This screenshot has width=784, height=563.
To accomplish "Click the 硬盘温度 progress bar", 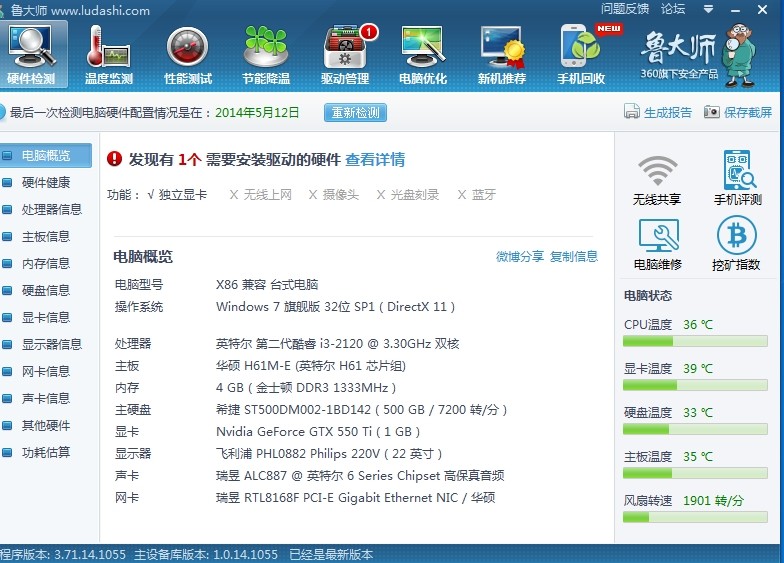I will point(695,430).
